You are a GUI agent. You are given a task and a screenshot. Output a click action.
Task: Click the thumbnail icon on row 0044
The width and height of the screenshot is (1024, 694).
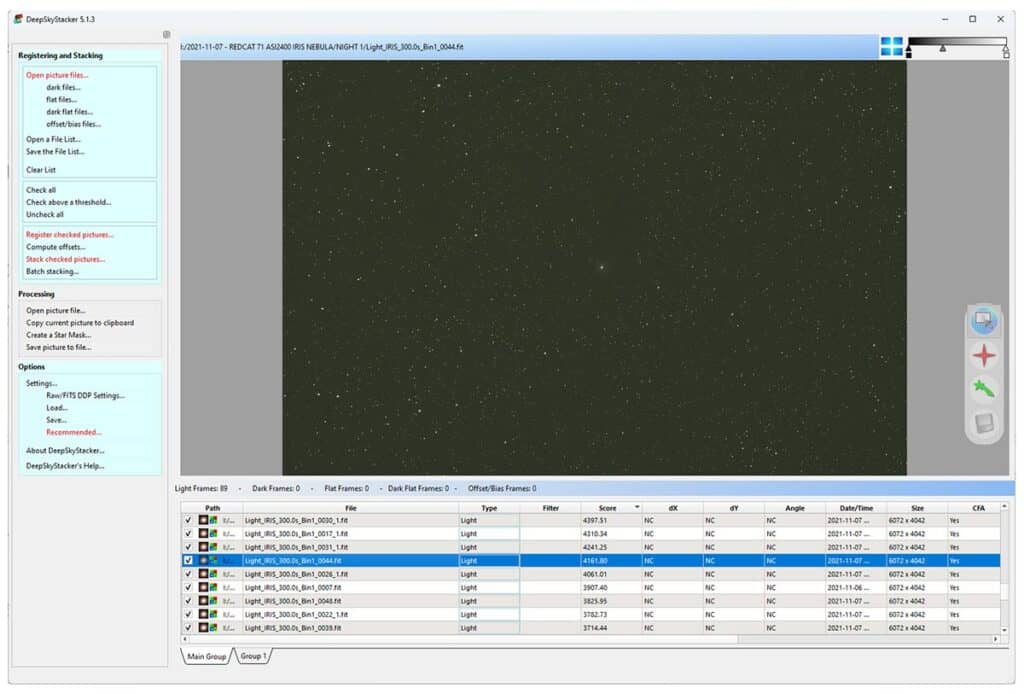203,560
